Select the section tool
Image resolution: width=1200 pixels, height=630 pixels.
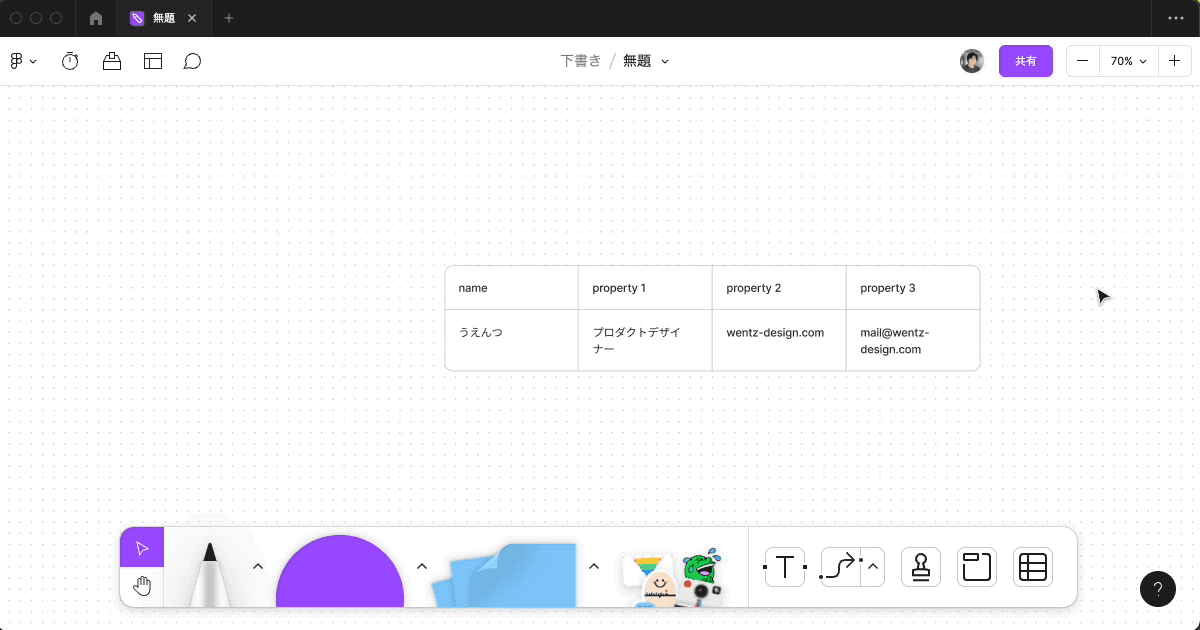coord(977,567)
